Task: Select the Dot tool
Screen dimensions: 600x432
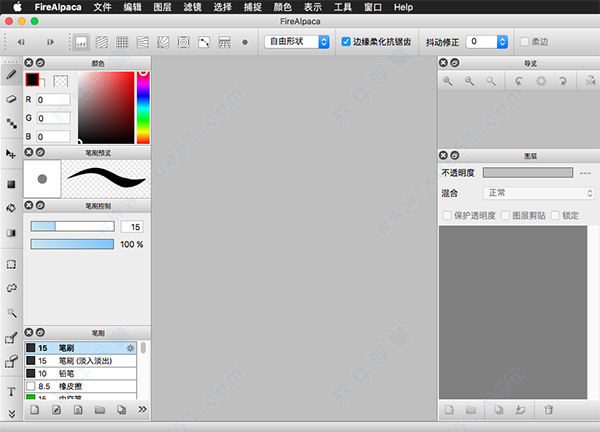Action: 11,123
